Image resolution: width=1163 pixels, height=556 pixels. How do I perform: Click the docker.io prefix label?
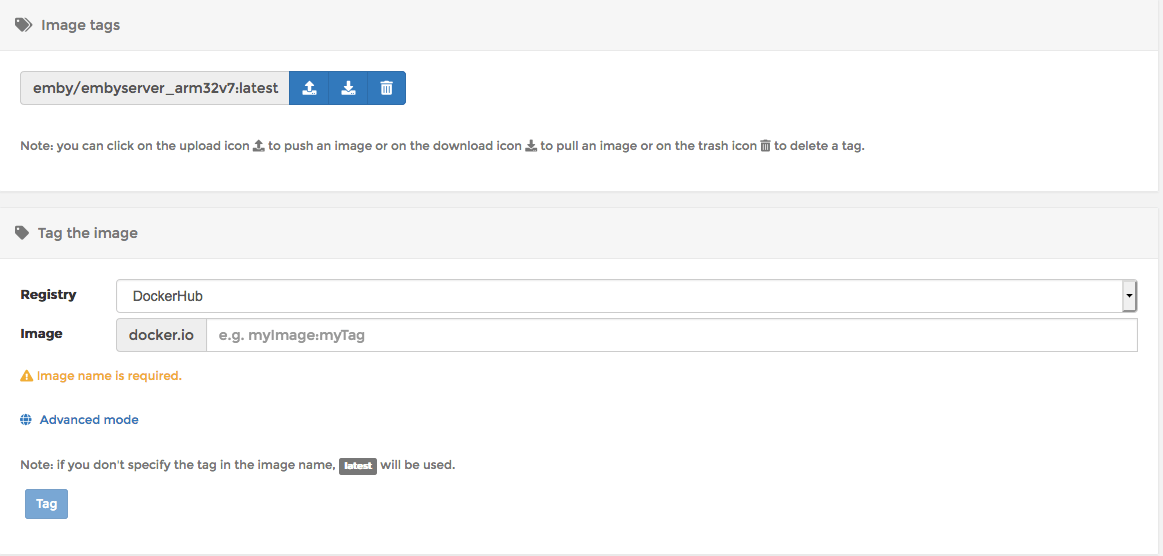click(x=162, y=335)
